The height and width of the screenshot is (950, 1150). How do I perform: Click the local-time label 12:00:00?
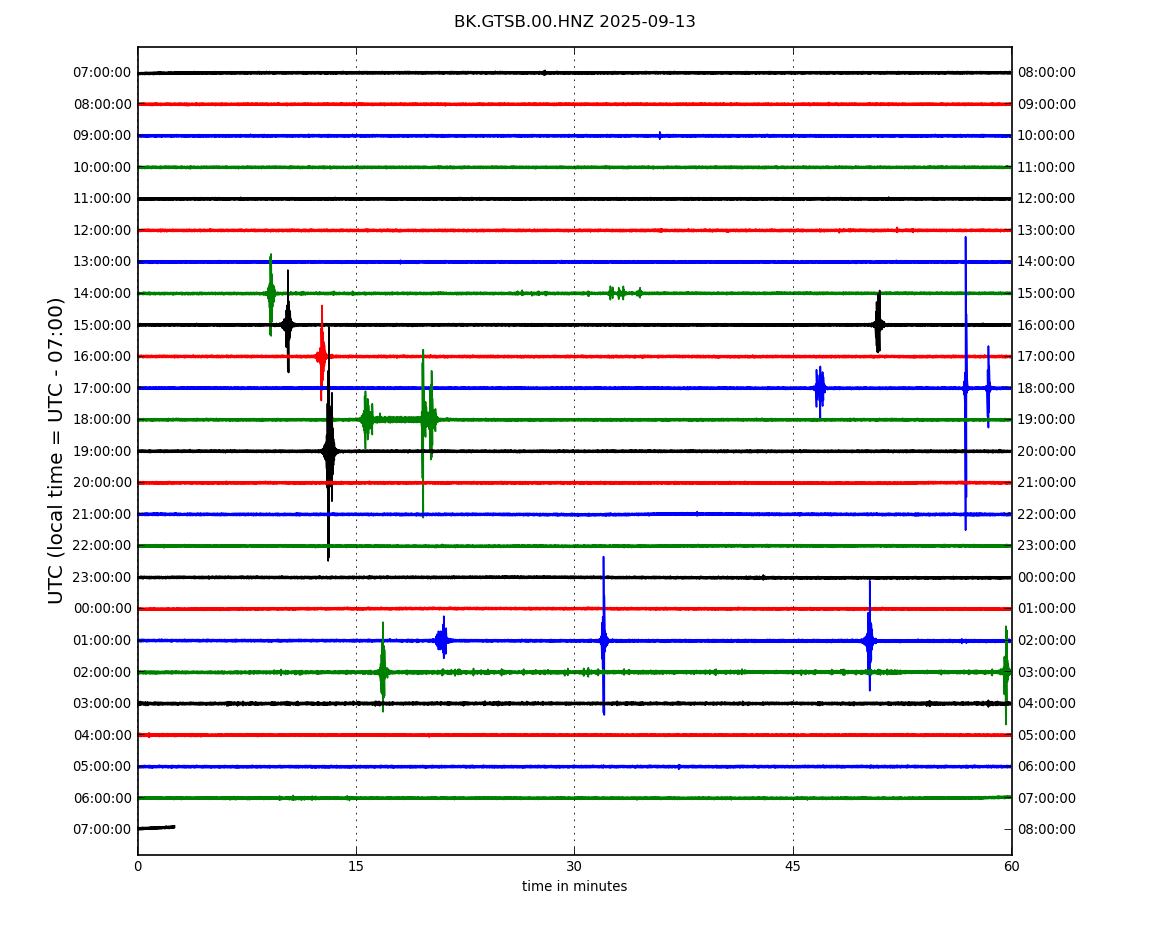click(x=1046, y=199)
